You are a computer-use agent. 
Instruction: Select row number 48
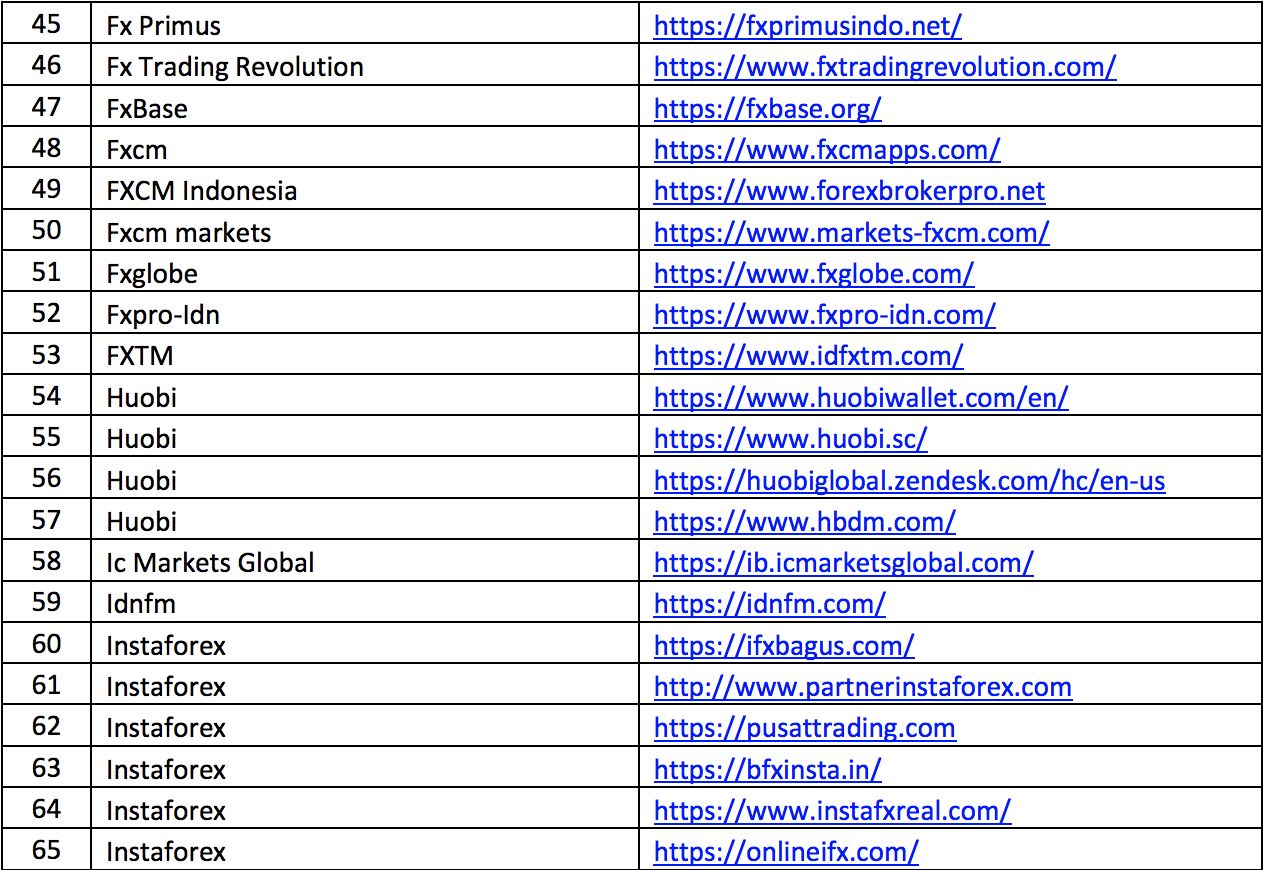click(47, 148)
